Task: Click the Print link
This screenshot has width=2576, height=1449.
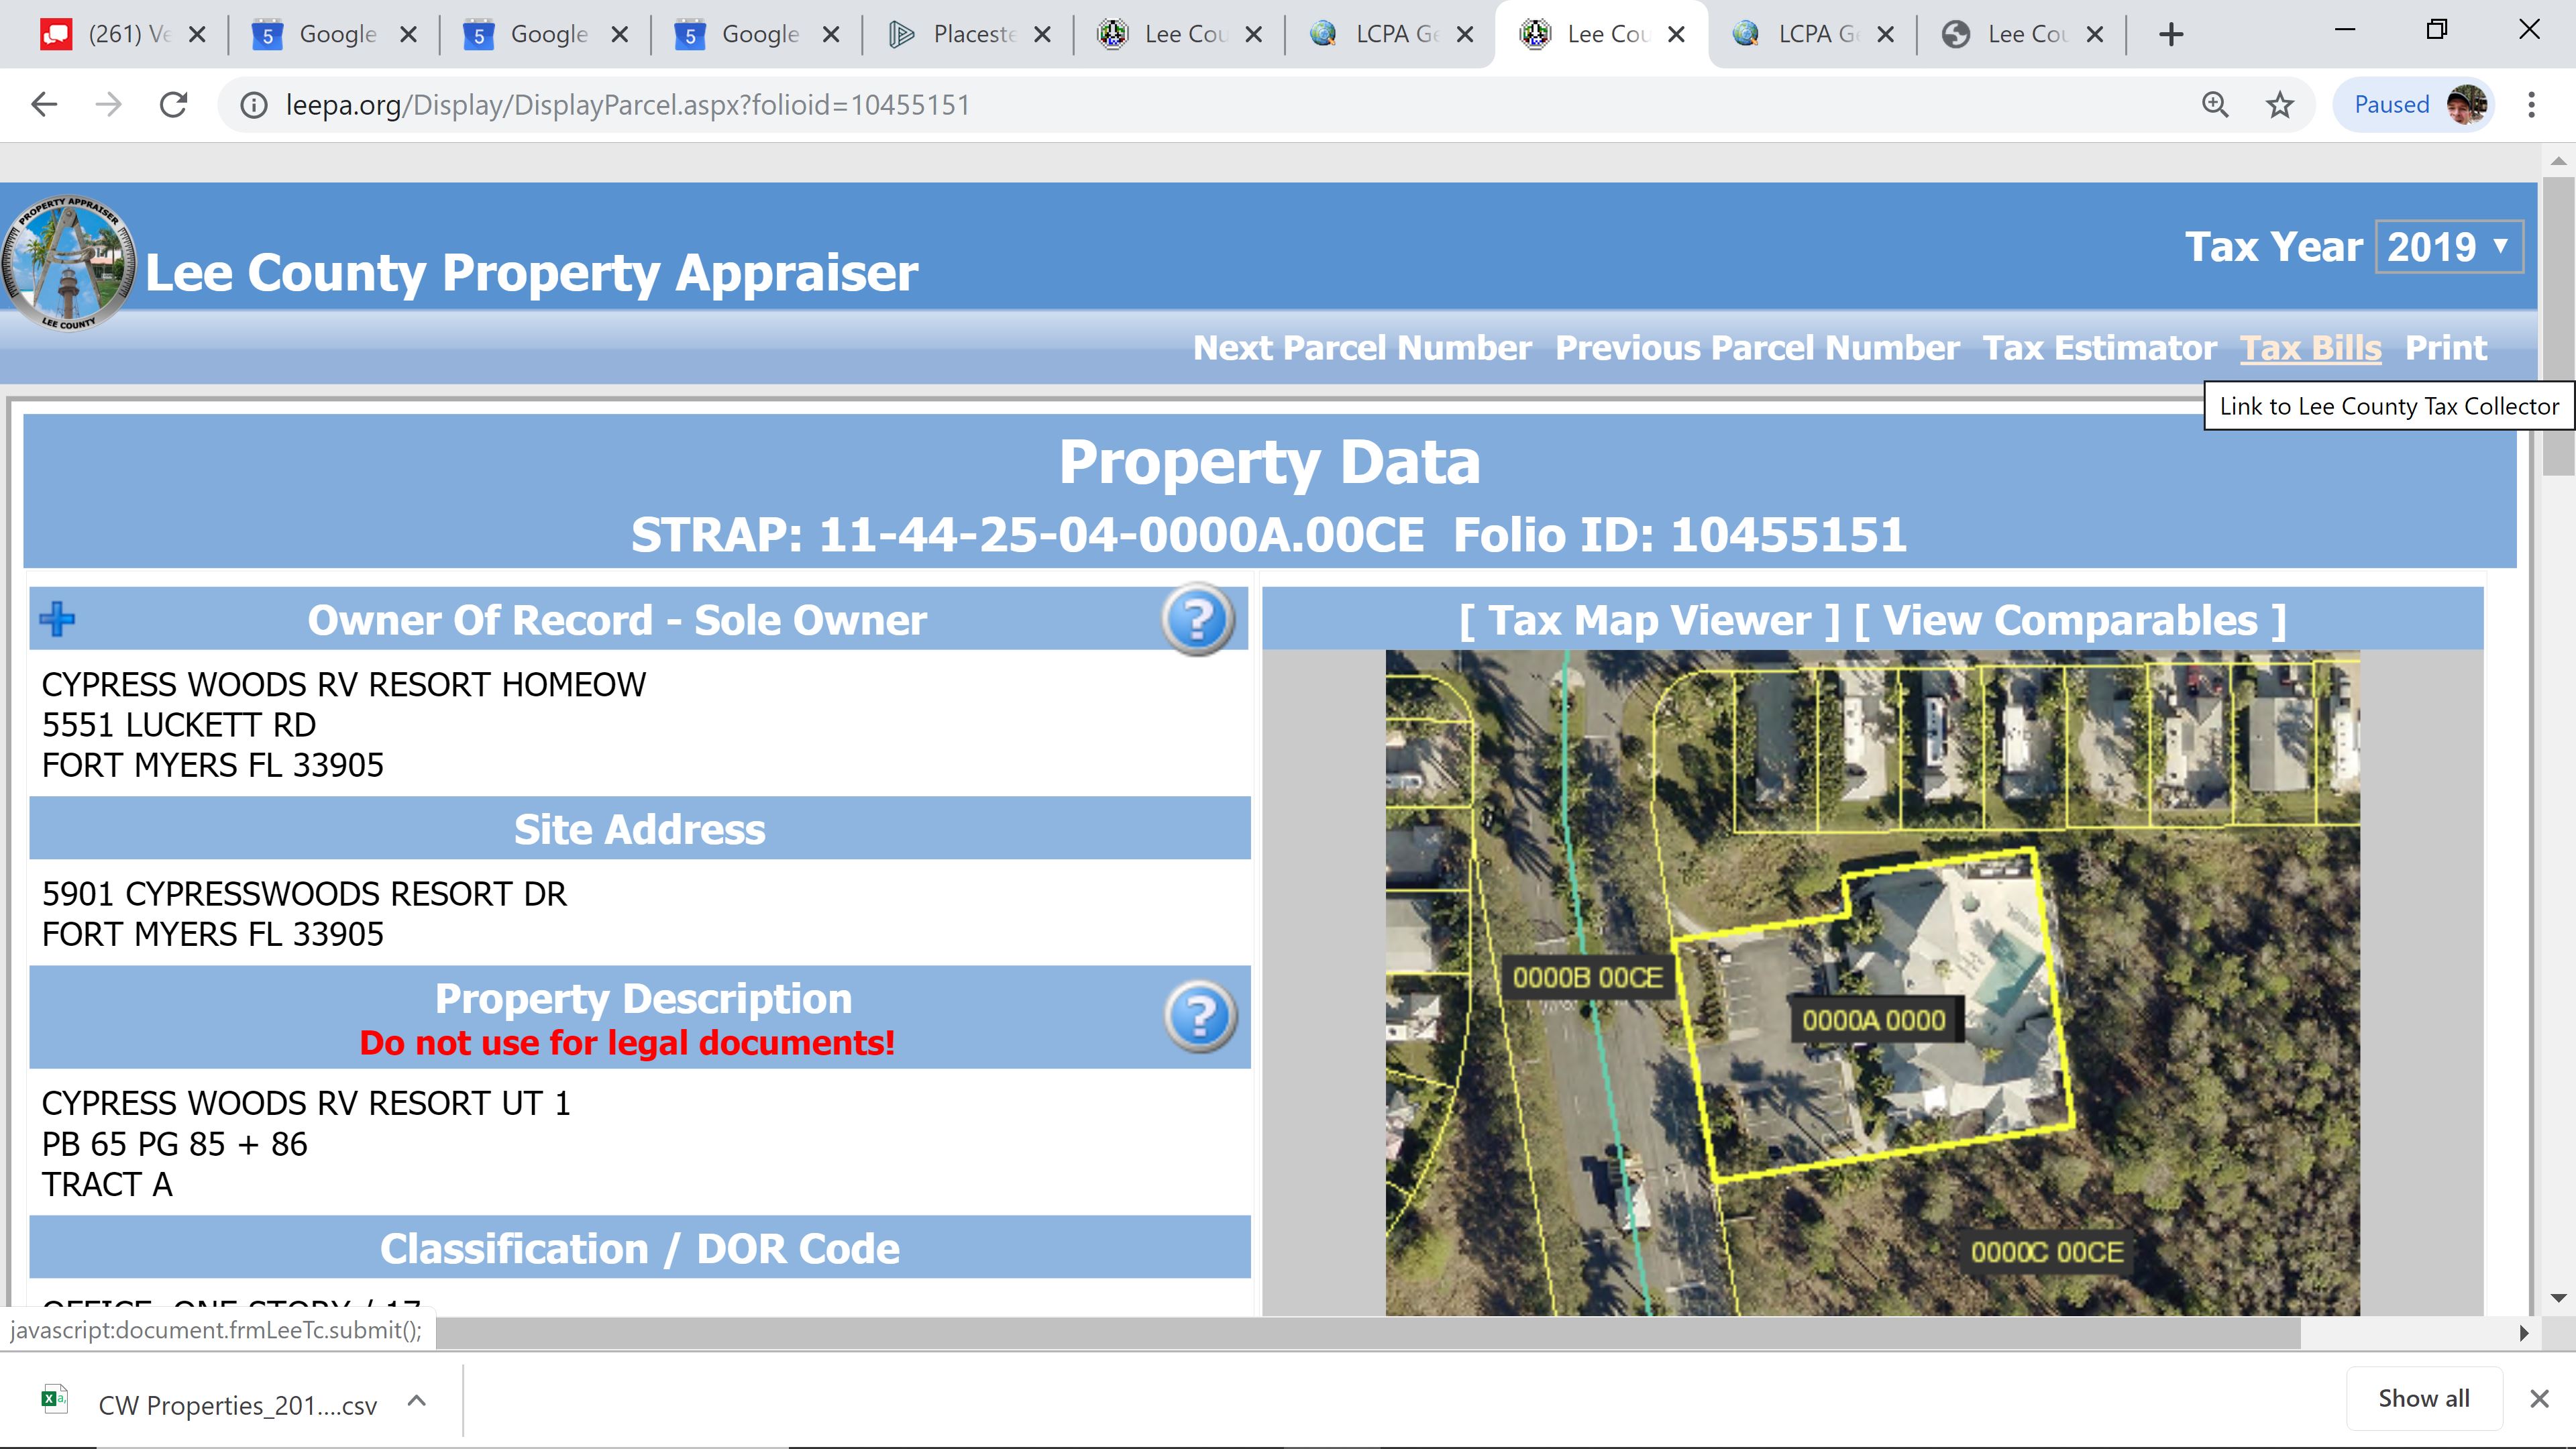Action: 2446,348
